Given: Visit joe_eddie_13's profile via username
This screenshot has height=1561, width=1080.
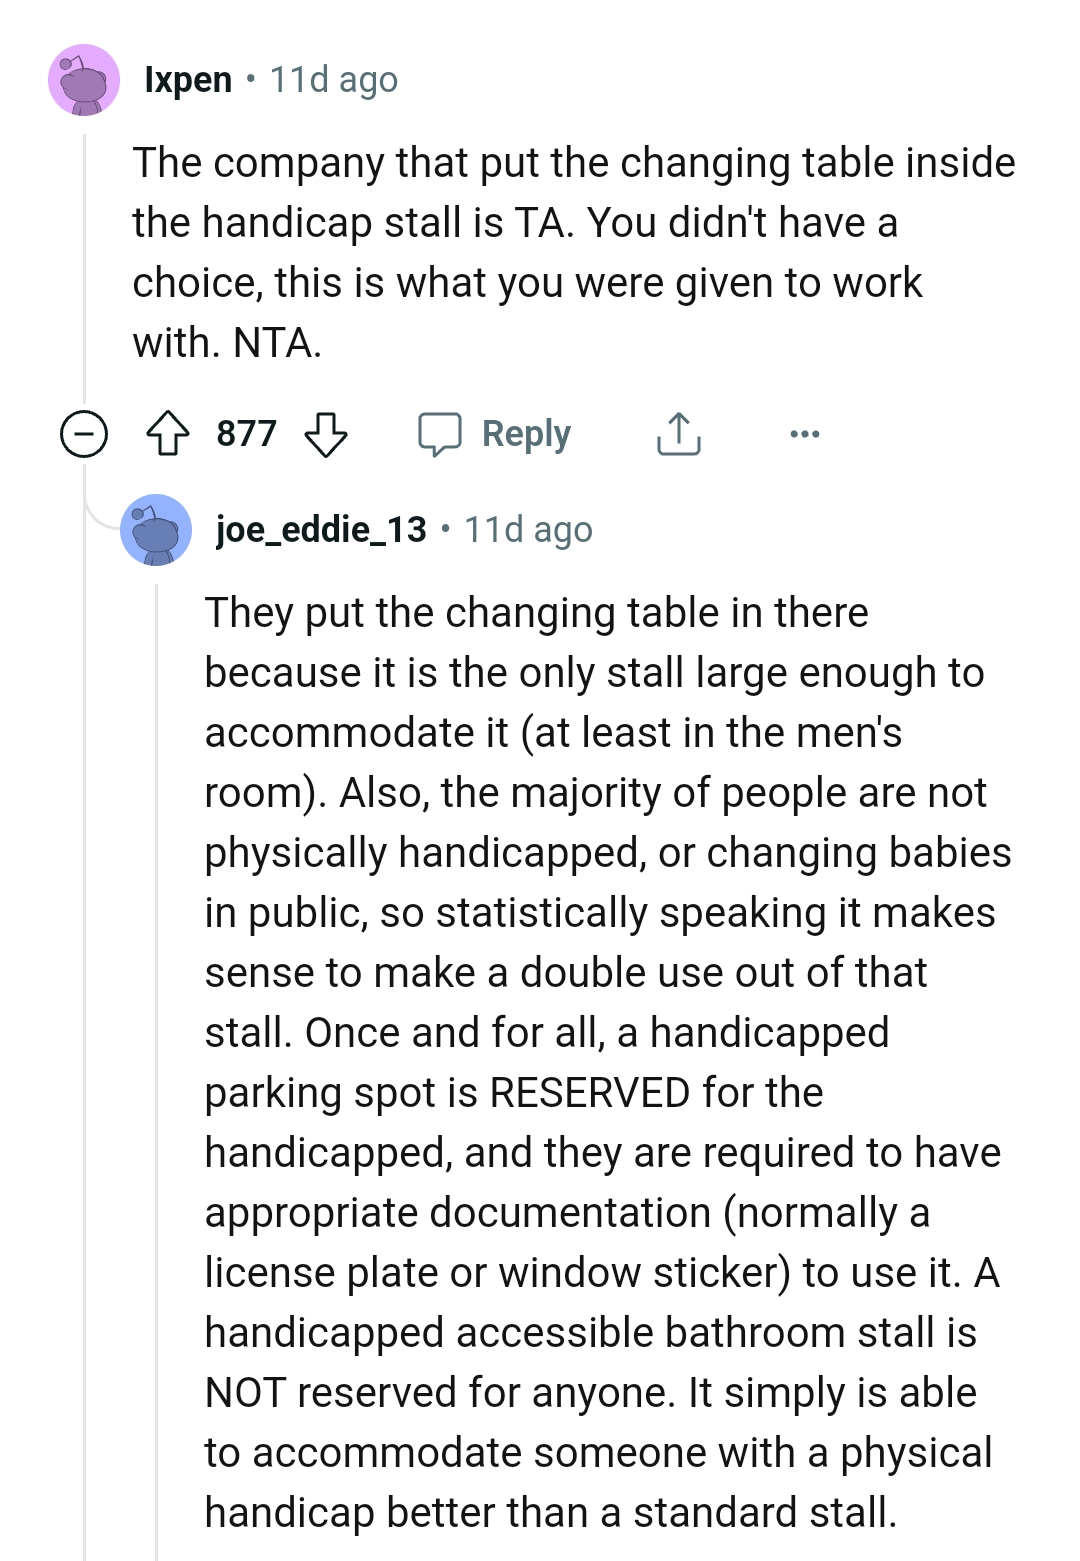Looking at the screenshot, I should point(321,530).
